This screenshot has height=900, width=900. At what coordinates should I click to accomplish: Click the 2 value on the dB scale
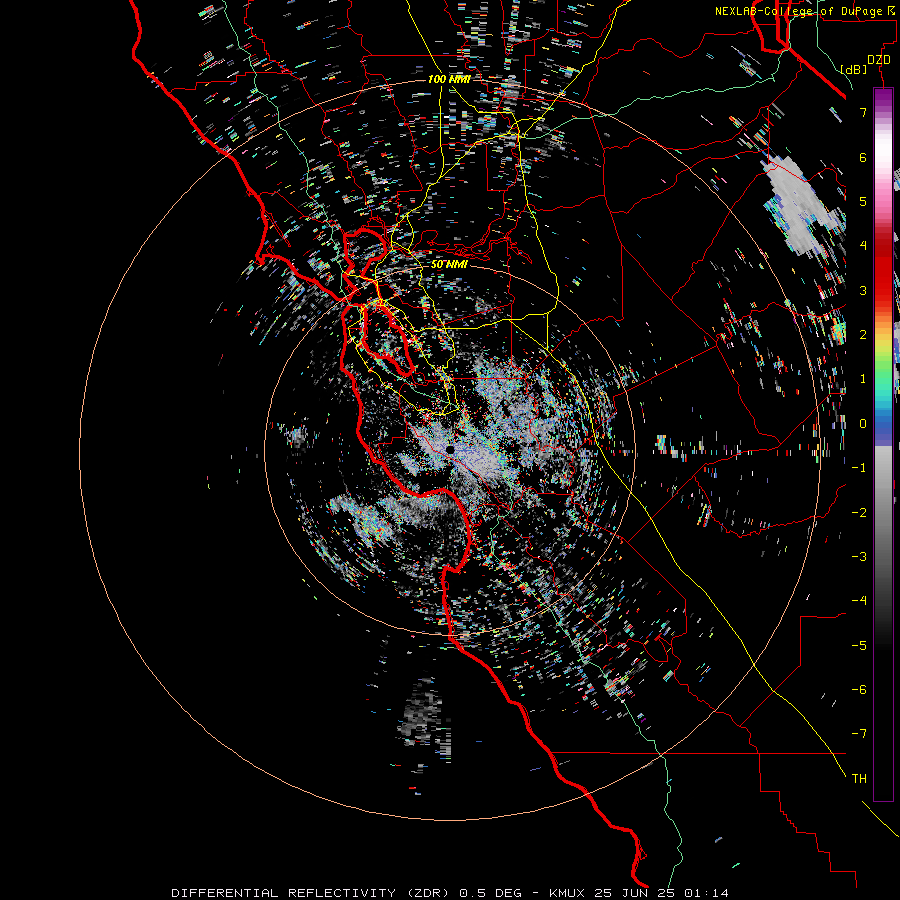coord(863,335)
